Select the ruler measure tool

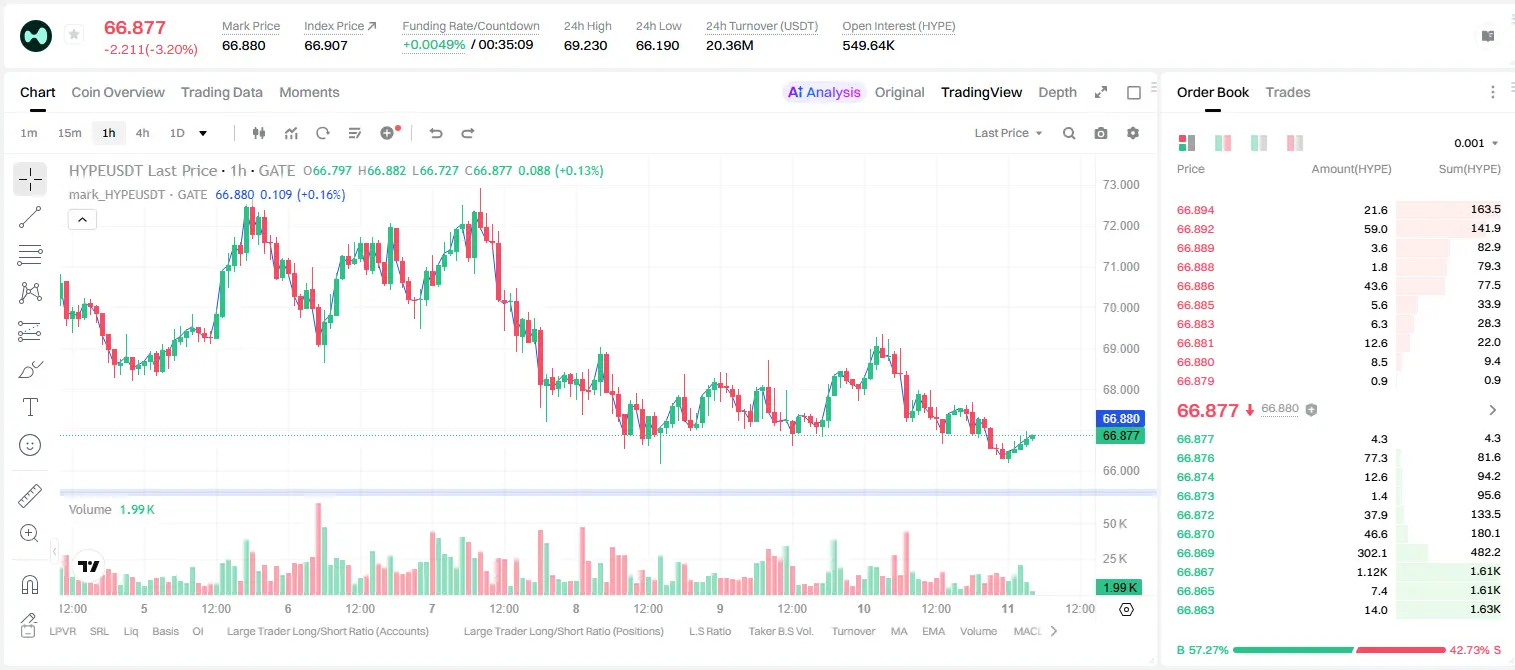tap(30, 495)
